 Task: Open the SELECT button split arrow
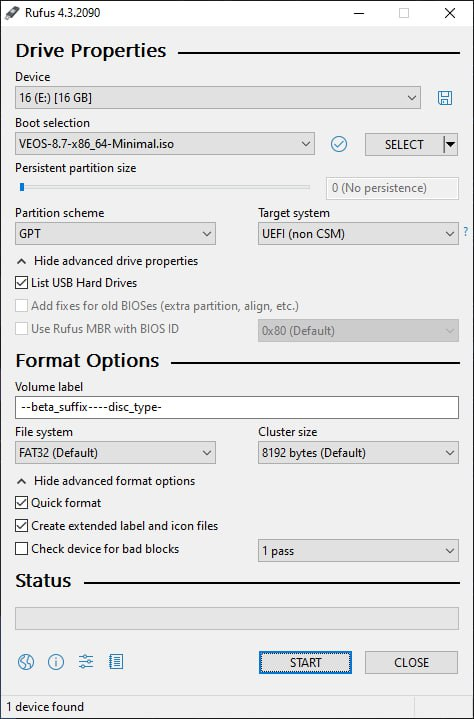click(451, 144)
